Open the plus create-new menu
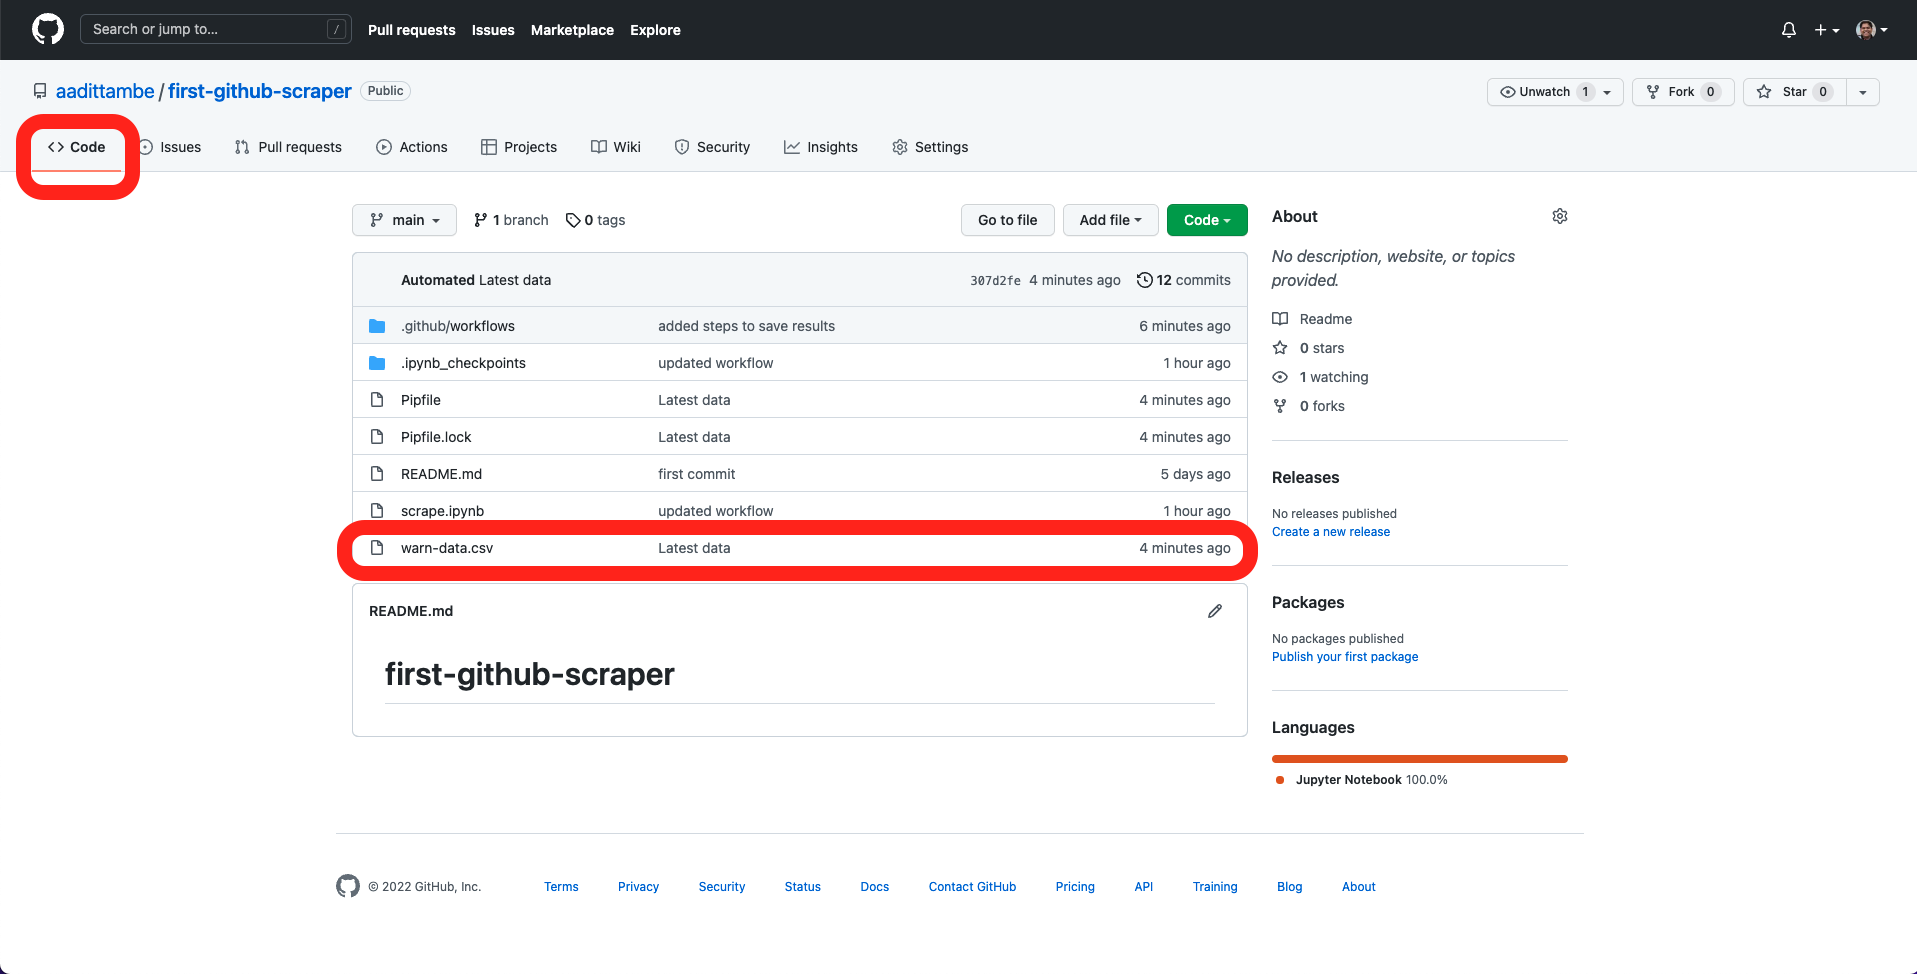The image size is (1917, 974). pos(1827,30)
